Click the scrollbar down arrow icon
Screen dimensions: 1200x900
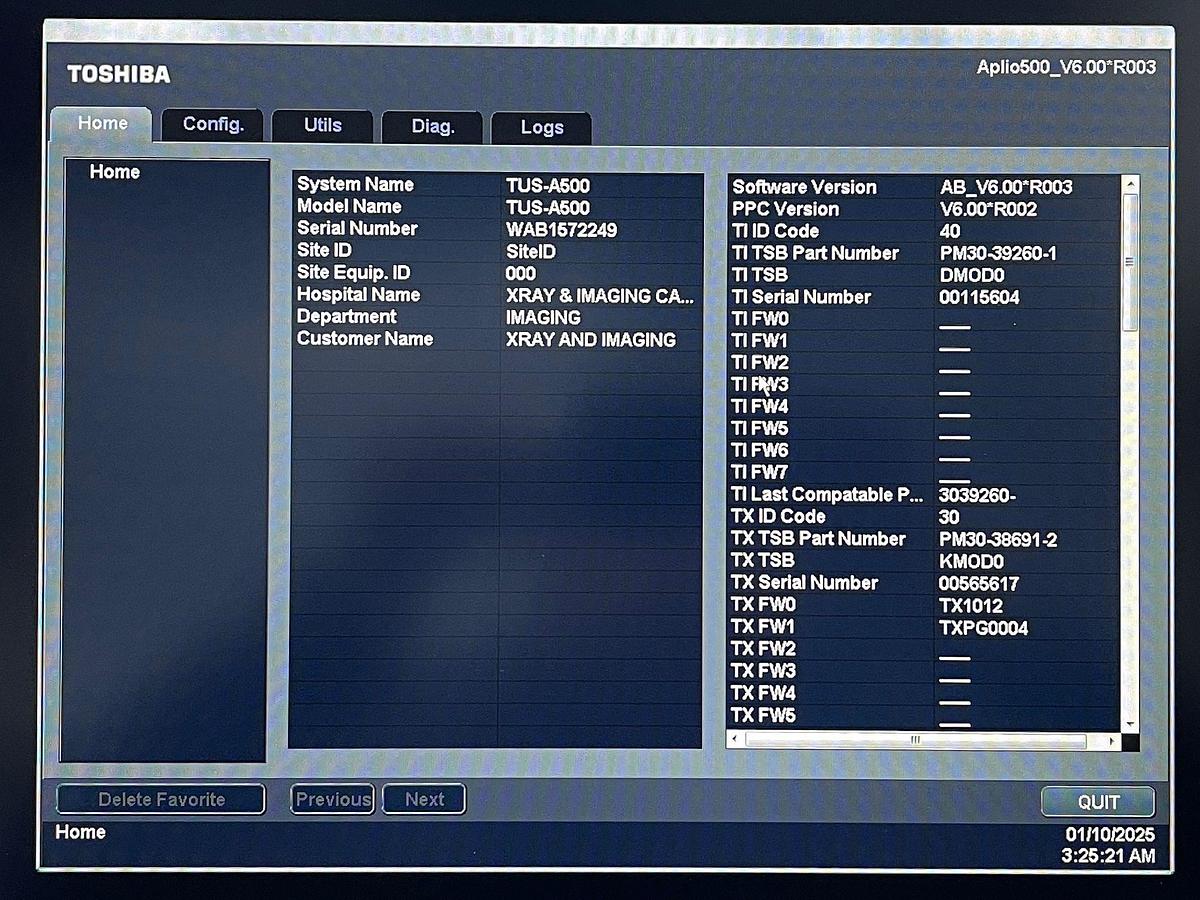(1131, 722)
